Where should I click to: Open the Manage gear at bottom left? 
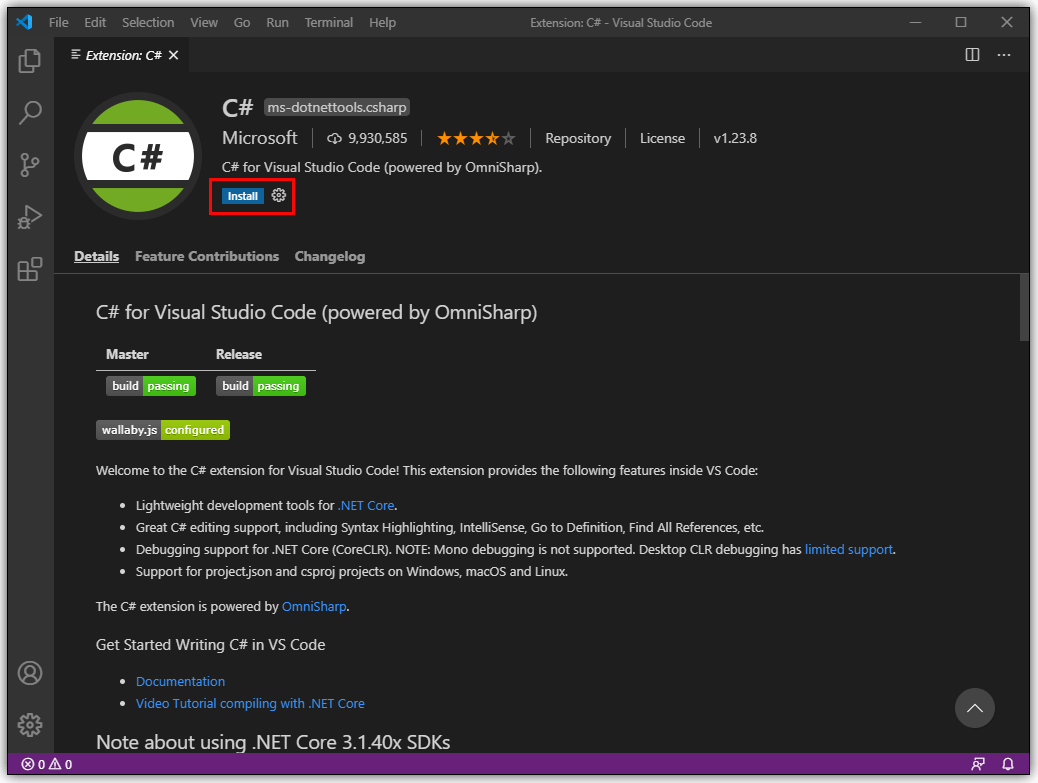(x=30, y=724)
